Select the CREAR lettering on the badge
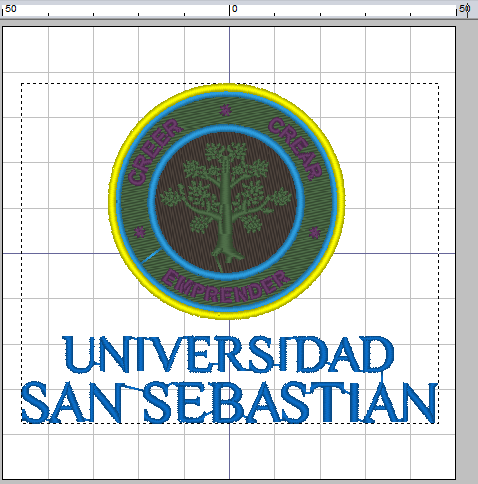 [296, 149]
